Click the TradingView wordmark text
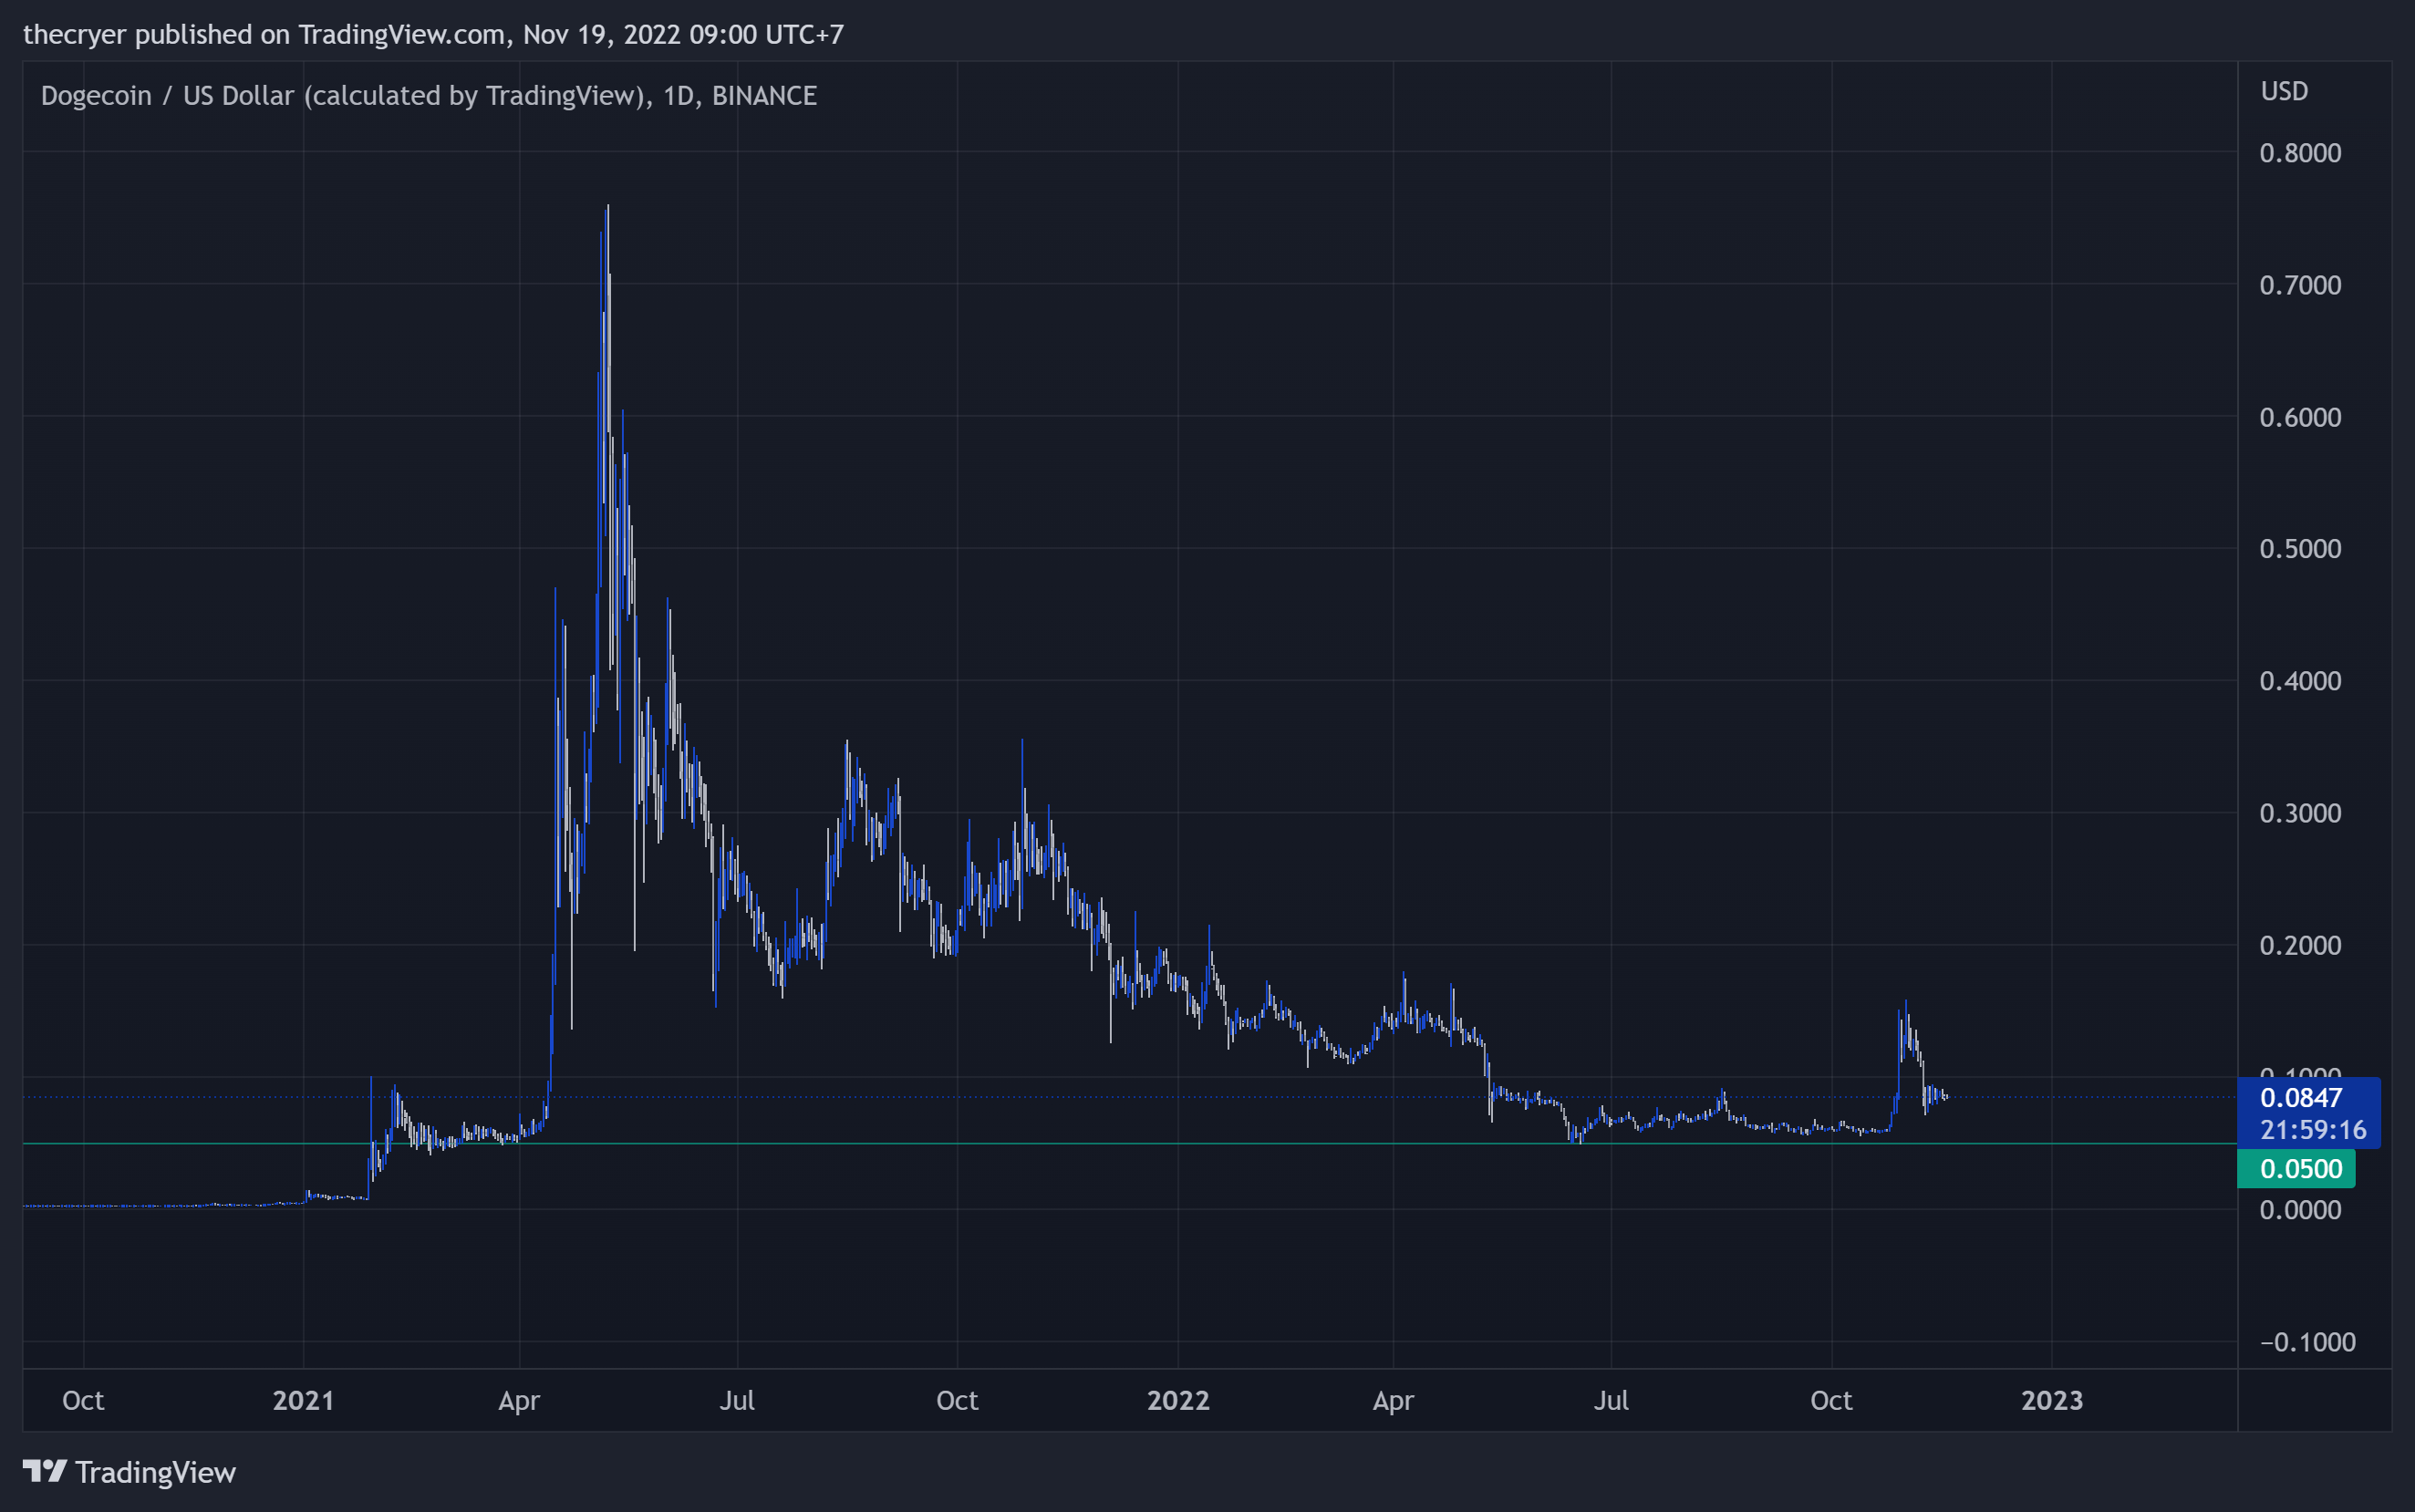 click(156, 1472)
